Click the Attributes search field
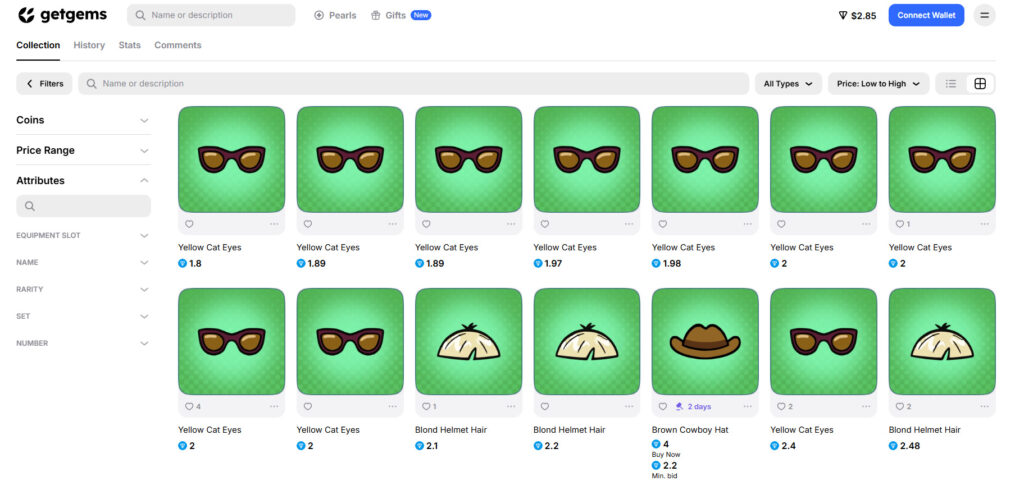Image resolution: width=1024 pixels, height=490 pixels. pos(84,206)
